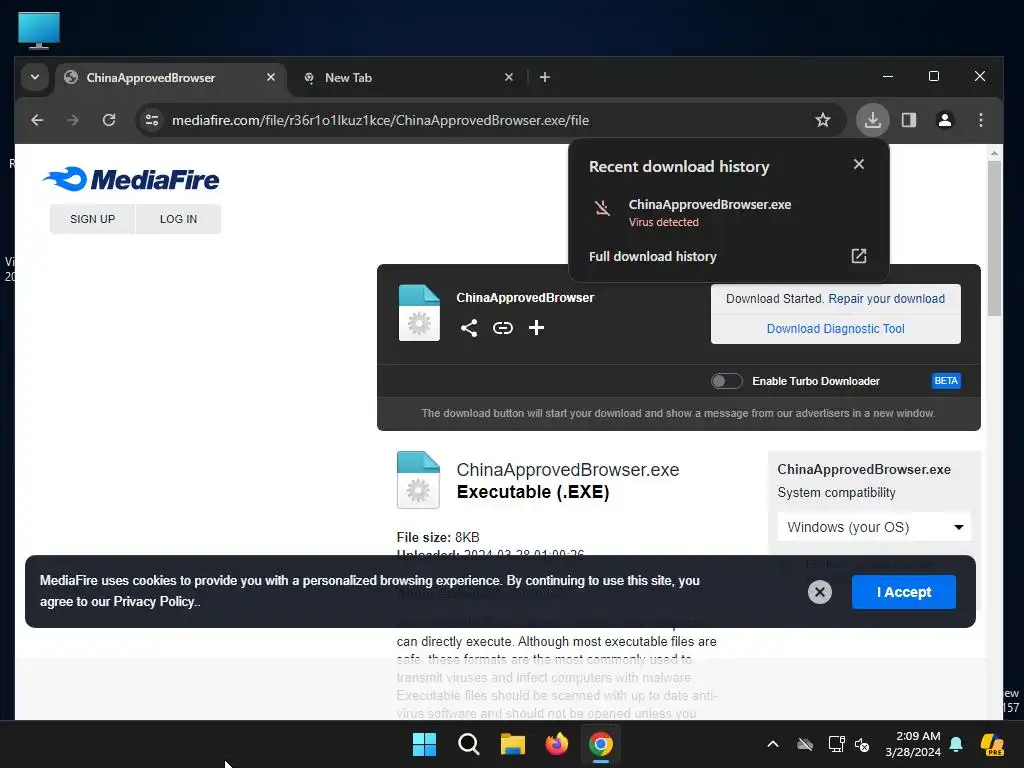Image resolution: width=1024 pixels, height=768 pixels.
Task: Click the LOG IN button
Action: coord(178,219)
